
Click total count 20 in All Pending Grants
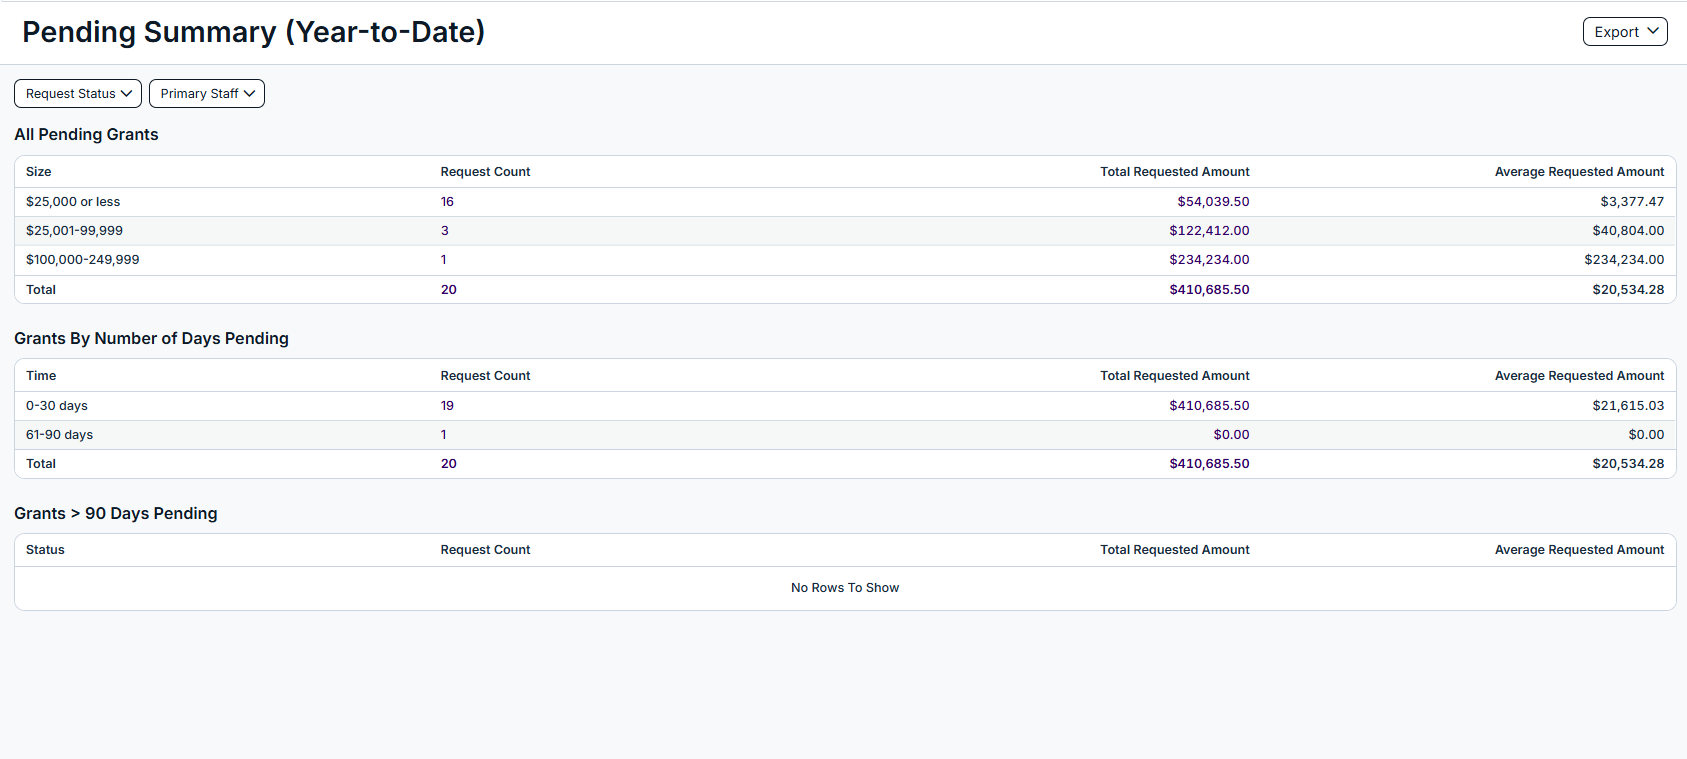[x=449, y=290]
